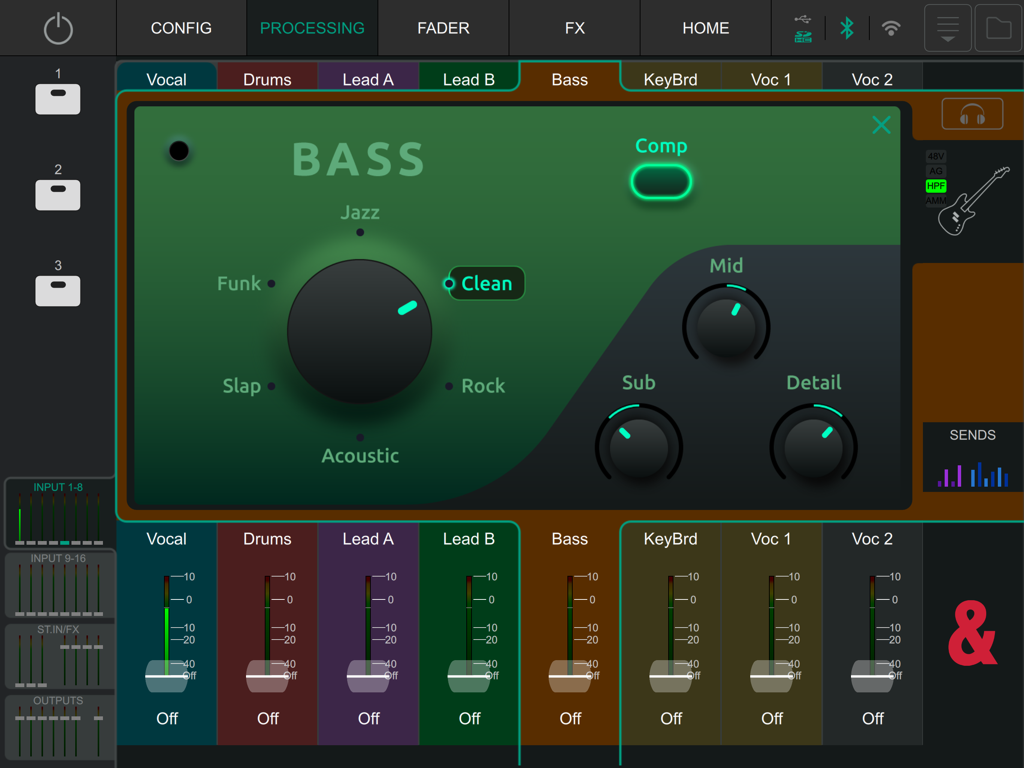Toggle the AMM setting

coord(936,200)
